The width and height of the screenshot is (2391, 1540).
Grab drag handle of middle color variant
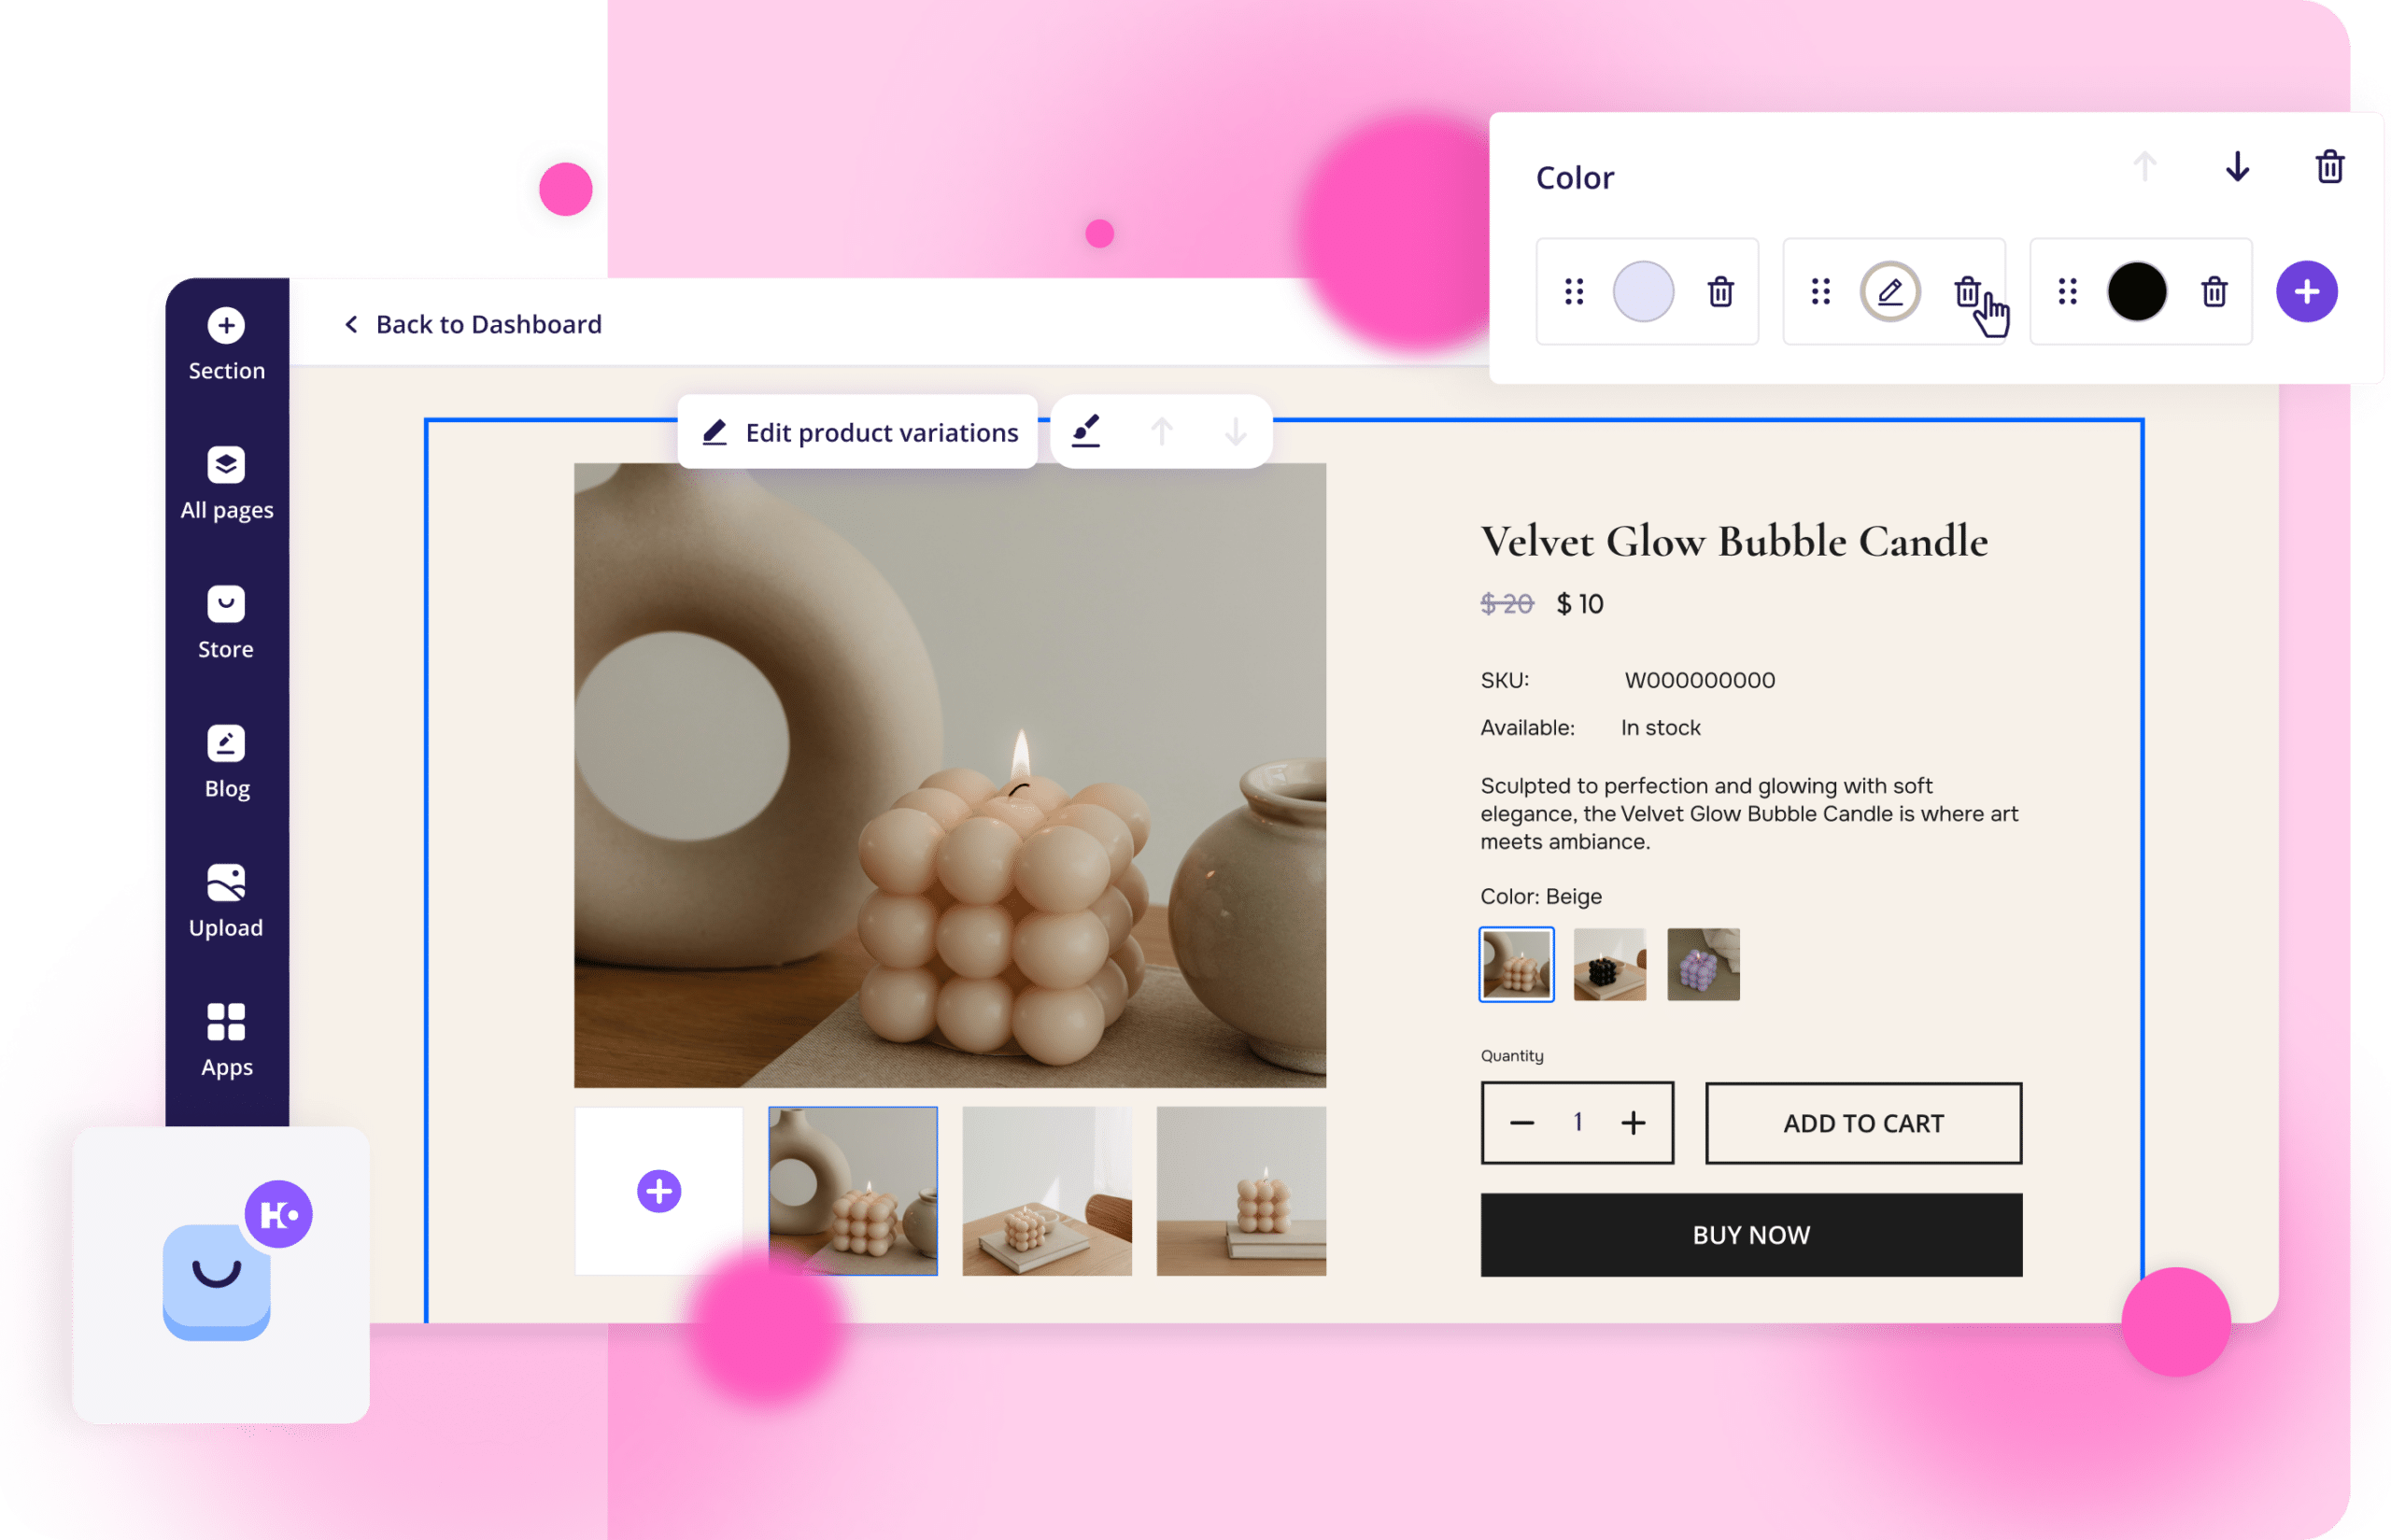(1820, 292)
